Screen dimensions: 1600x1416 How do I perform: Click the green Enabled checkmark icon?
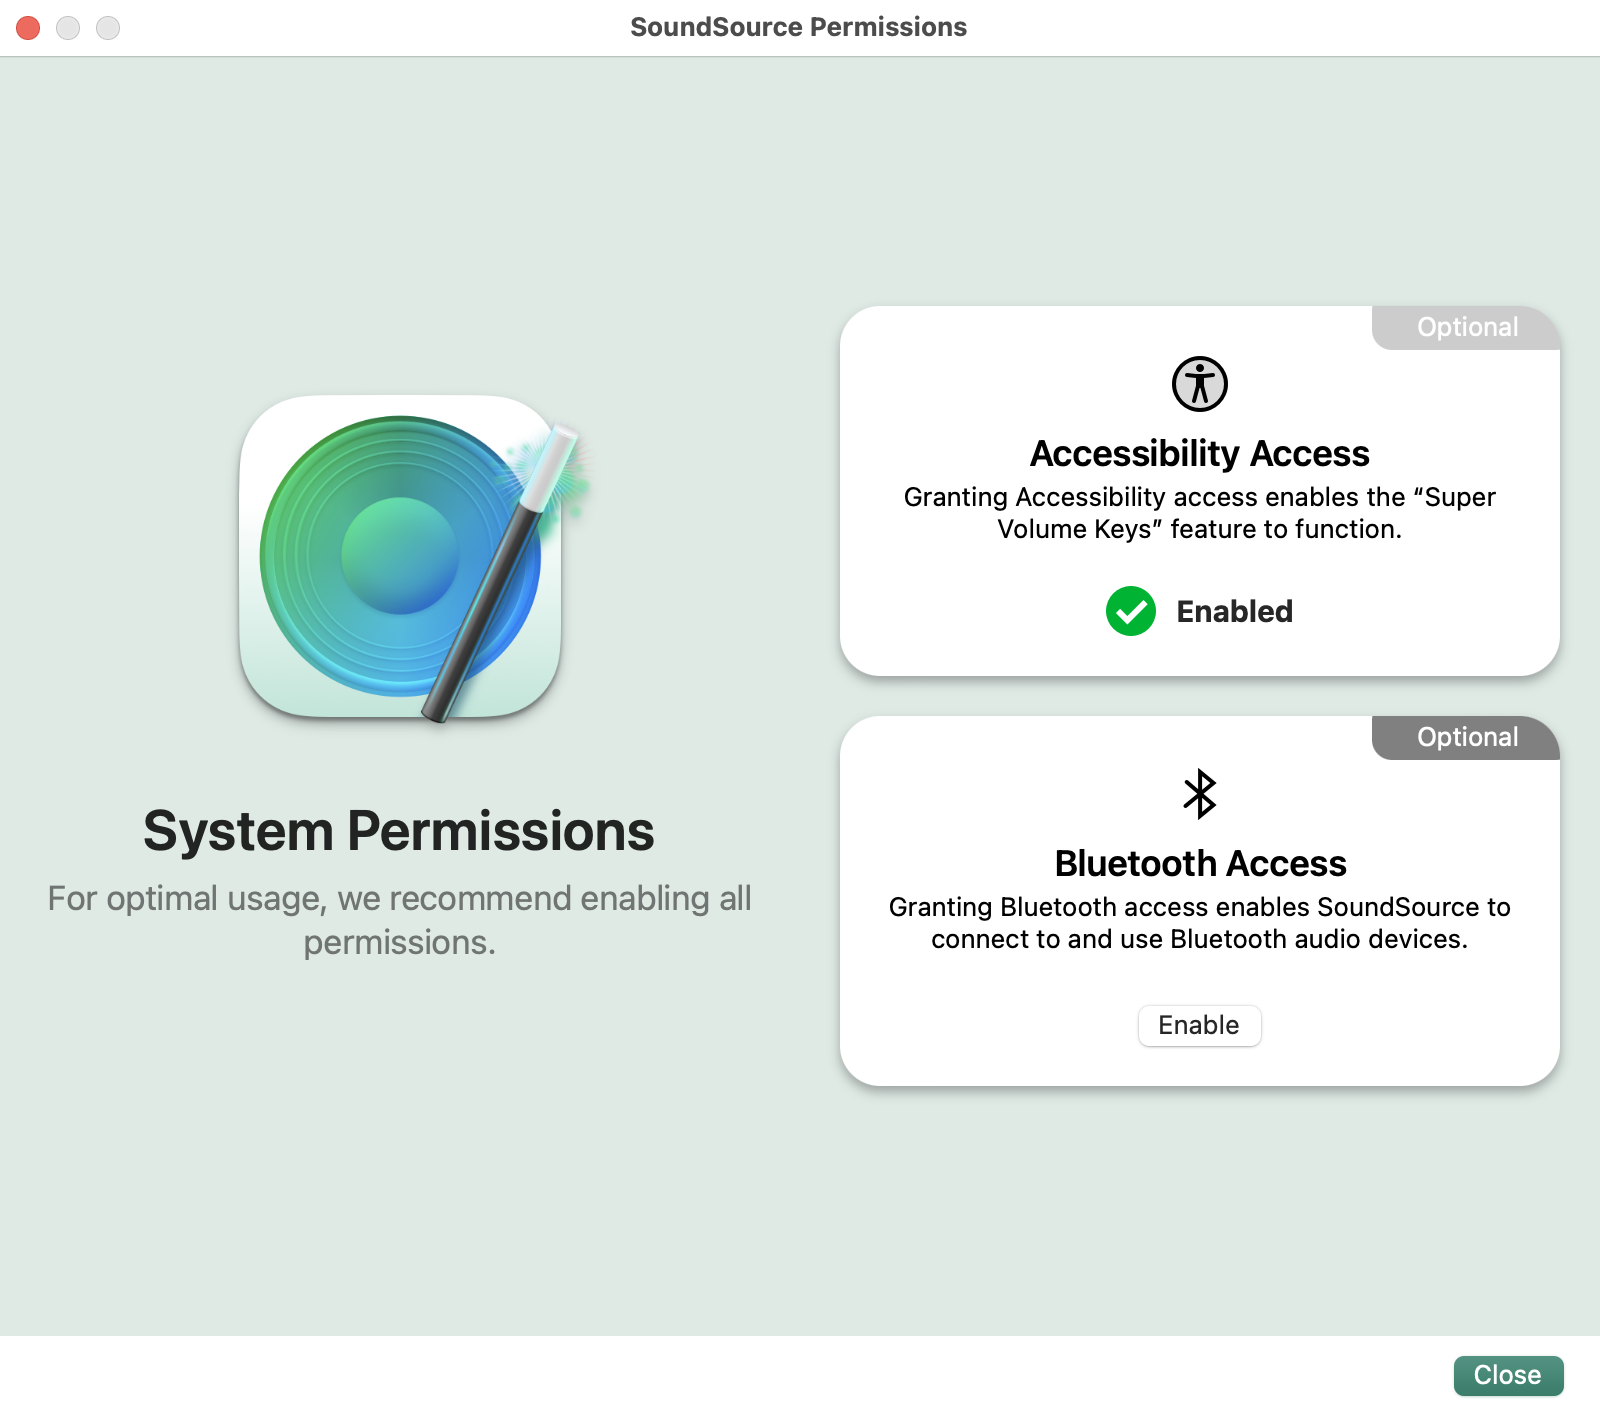point(1131,611)
